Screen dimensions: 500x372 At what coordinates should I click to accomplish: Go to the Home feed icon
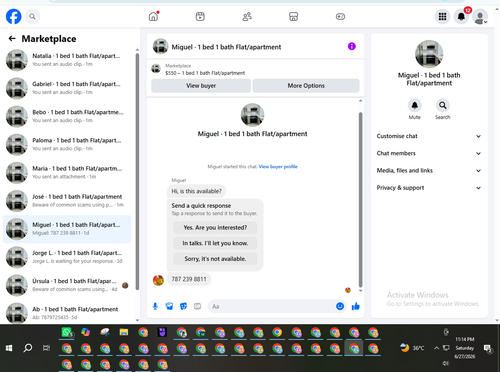154,16
